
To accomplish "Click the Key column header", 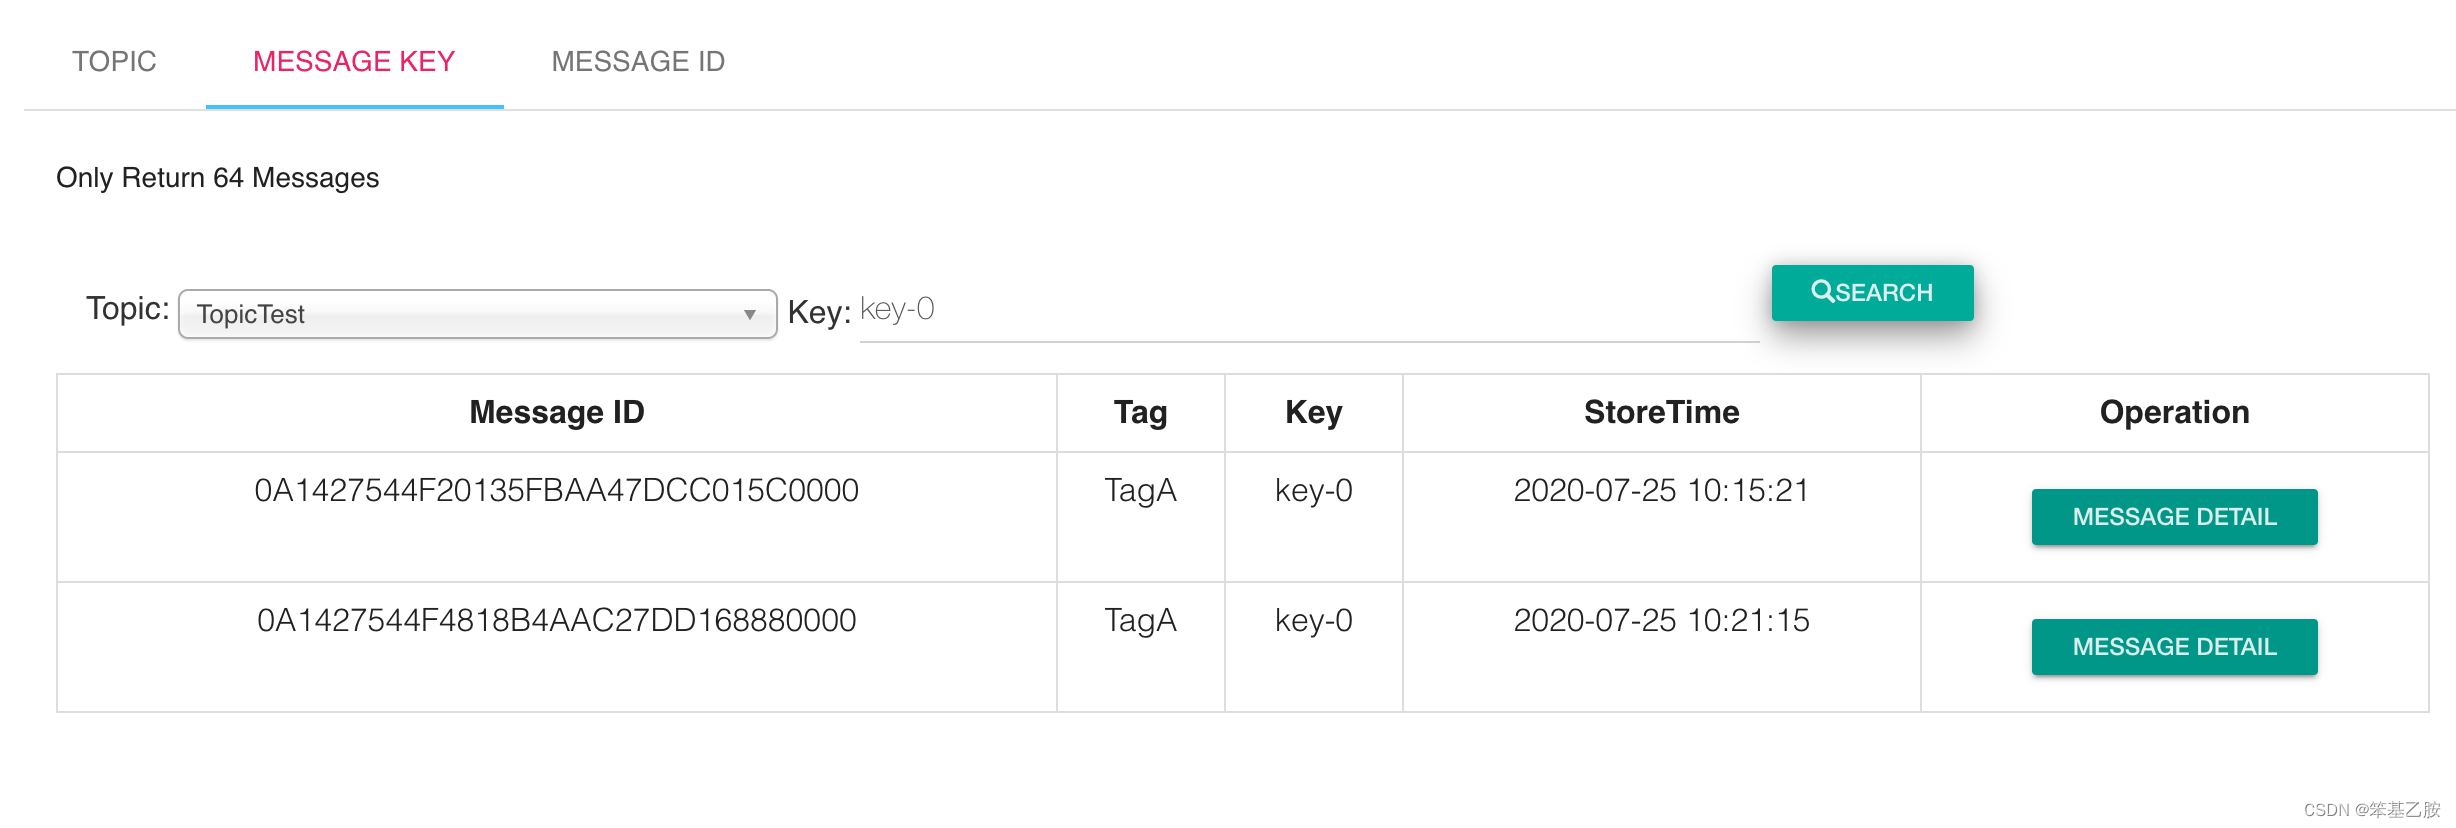I will [x=1313, y=412].
